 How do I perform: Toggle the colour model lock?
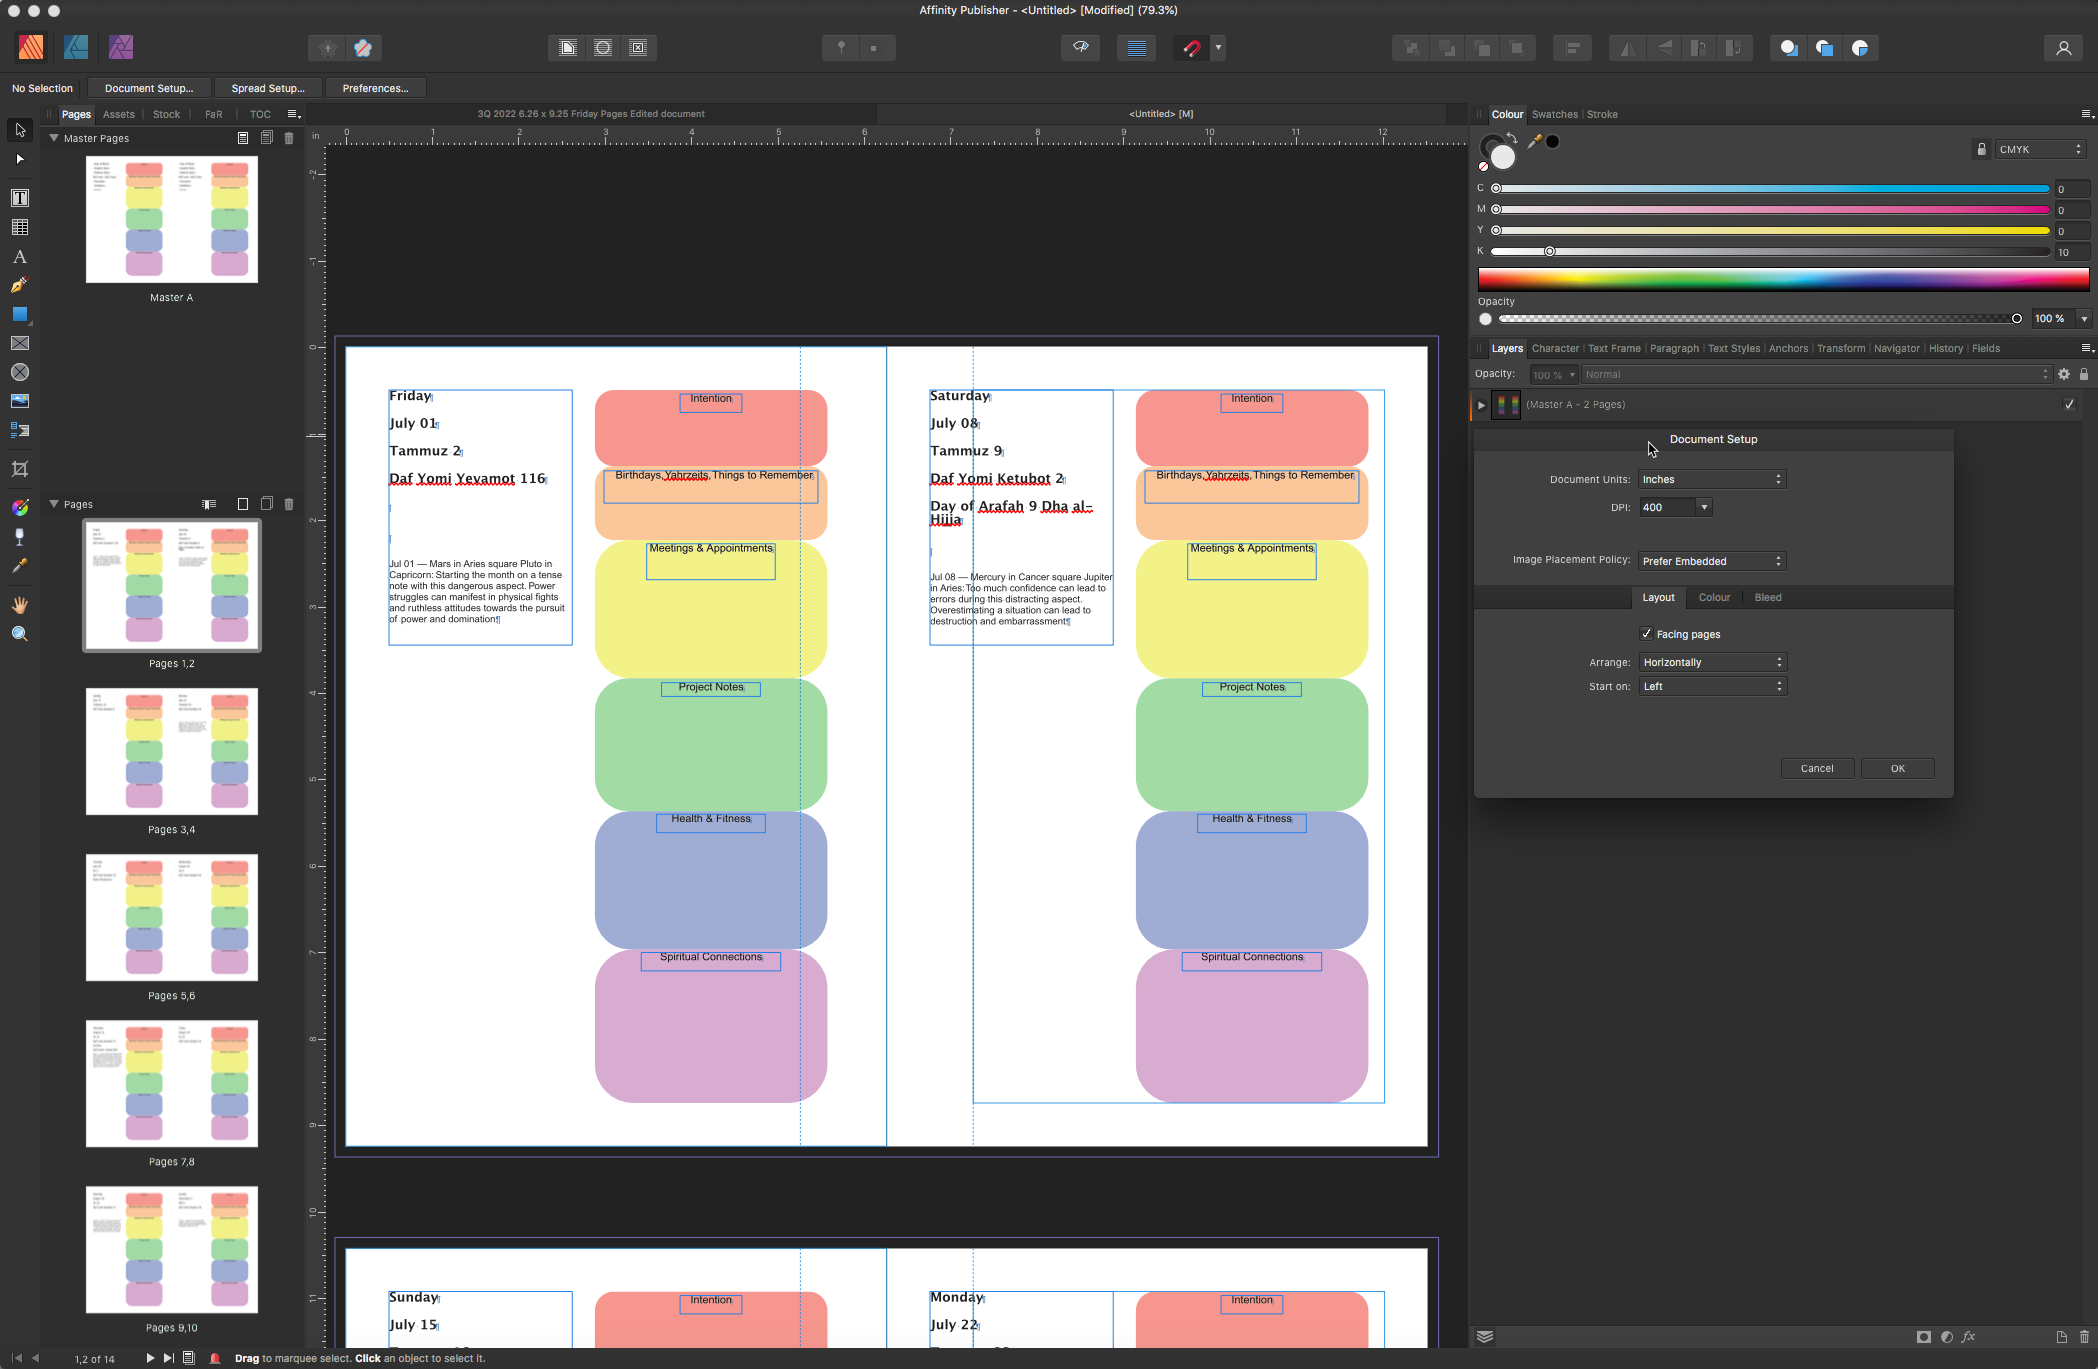[x=1981, y=150]
